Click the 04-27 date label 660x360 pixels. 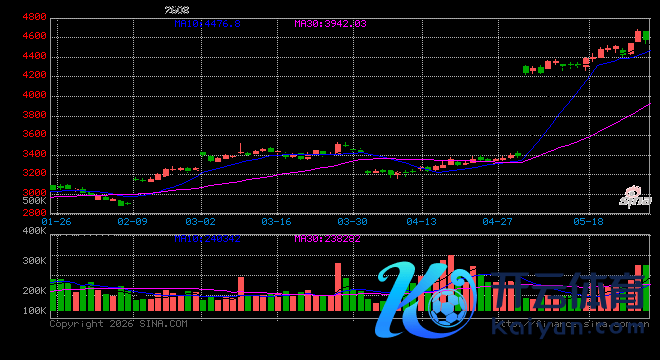(498, 221)
